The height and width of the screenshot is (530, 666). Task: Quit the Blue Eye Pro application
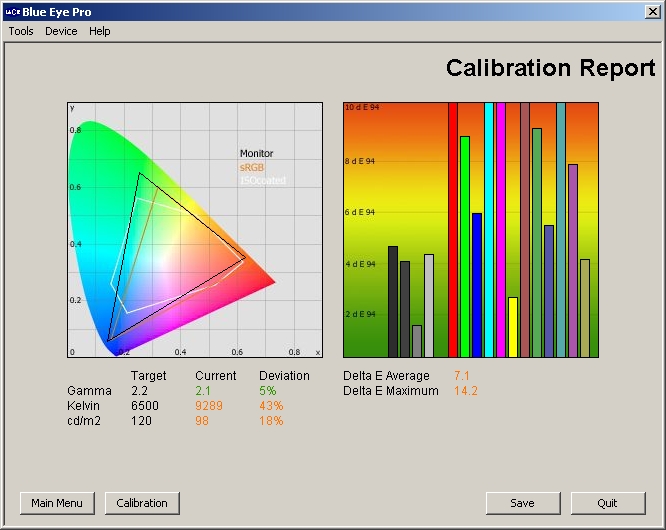[x=608, y=503]
